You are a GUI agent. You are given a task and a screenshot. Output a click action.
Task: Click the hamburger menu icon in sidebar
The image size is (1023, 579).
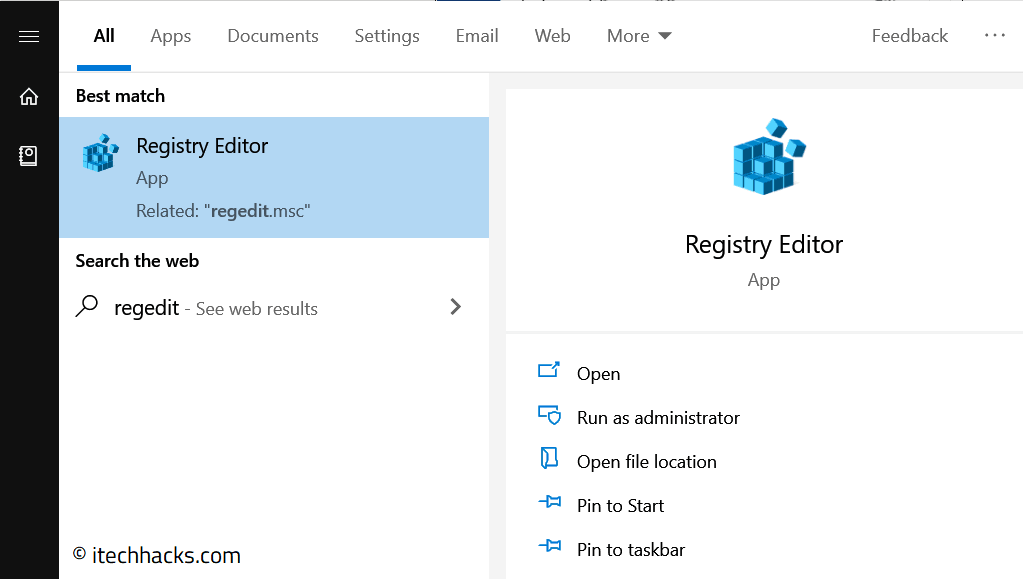(x=29, y=37)
